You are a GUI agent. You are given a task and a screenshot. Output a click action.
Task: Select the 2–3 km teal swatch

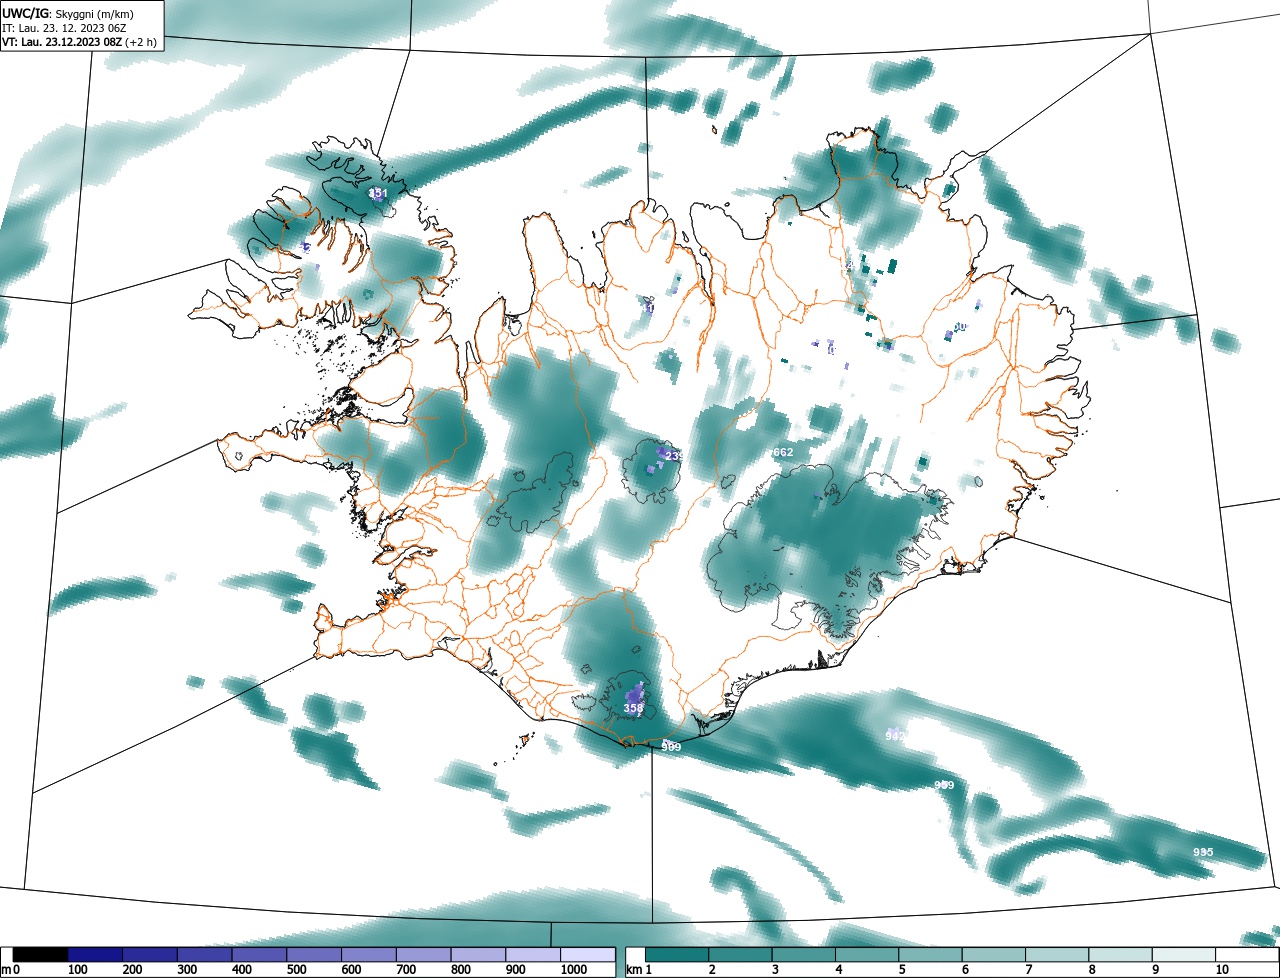[x=740, y=955]
